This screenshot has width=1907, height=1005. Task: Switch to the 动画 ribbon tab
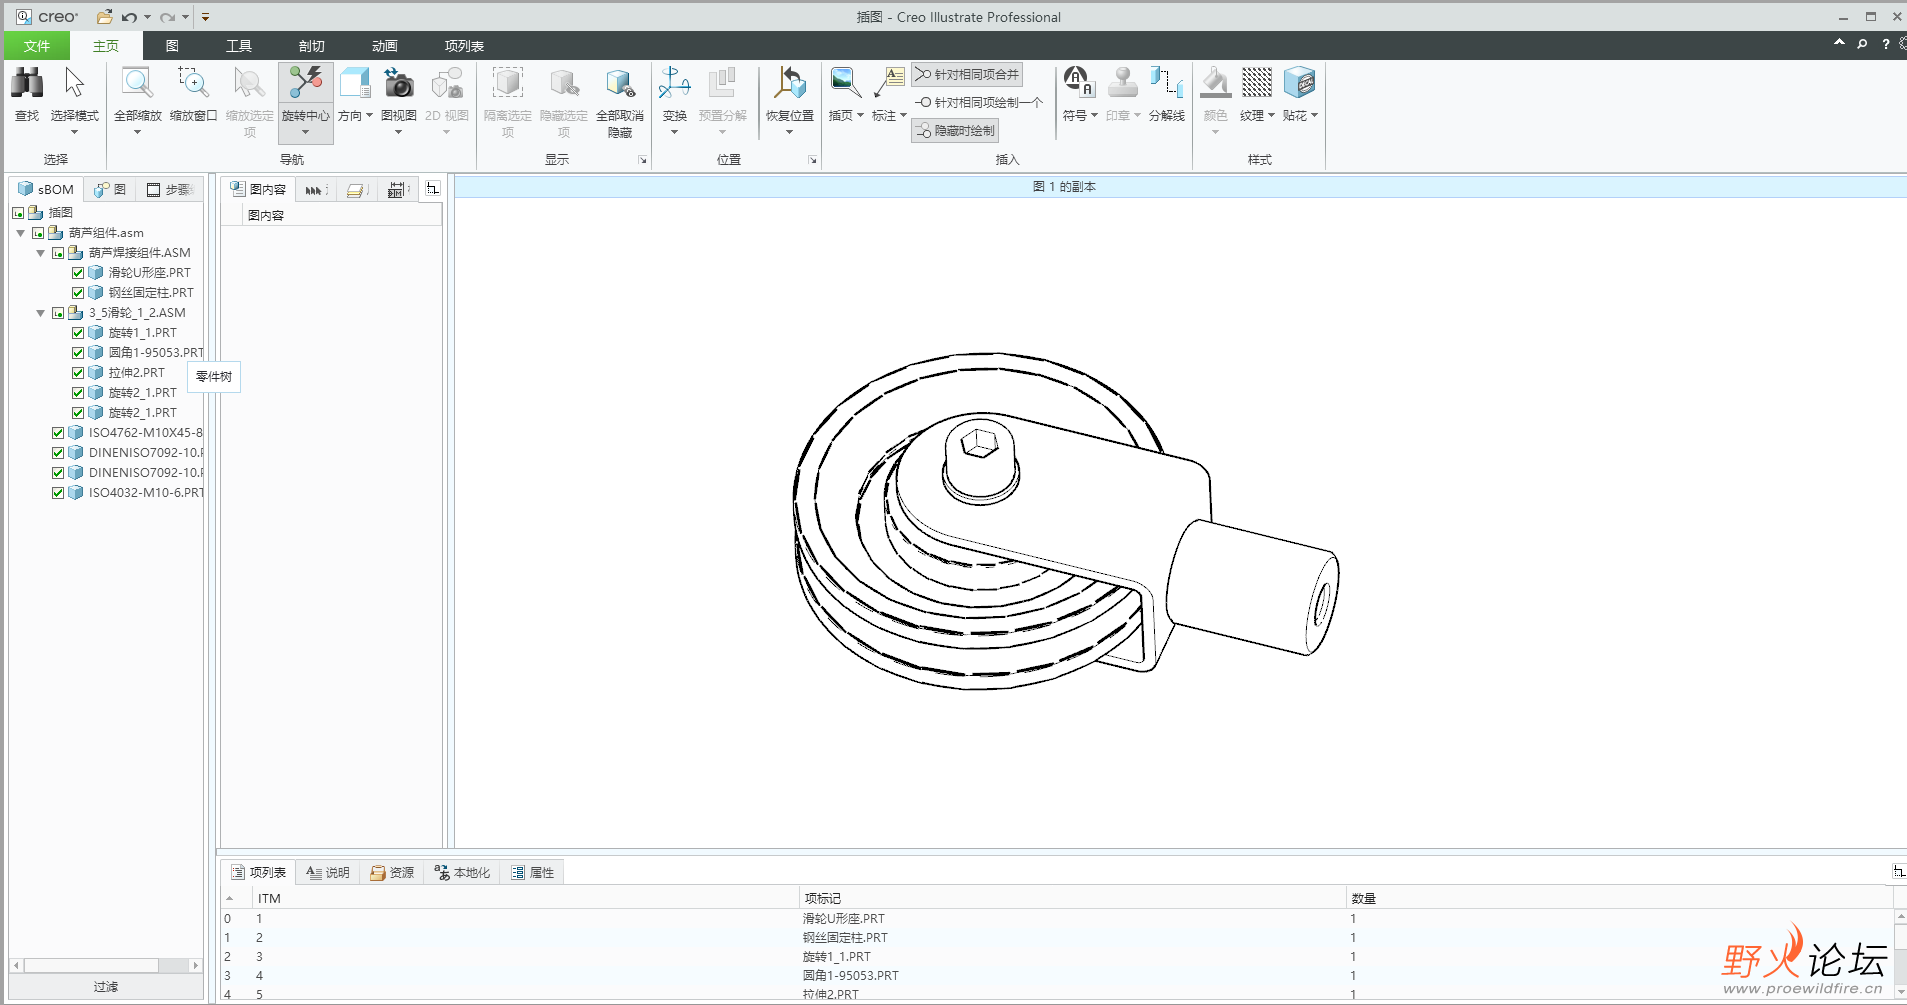coord(384,46)
